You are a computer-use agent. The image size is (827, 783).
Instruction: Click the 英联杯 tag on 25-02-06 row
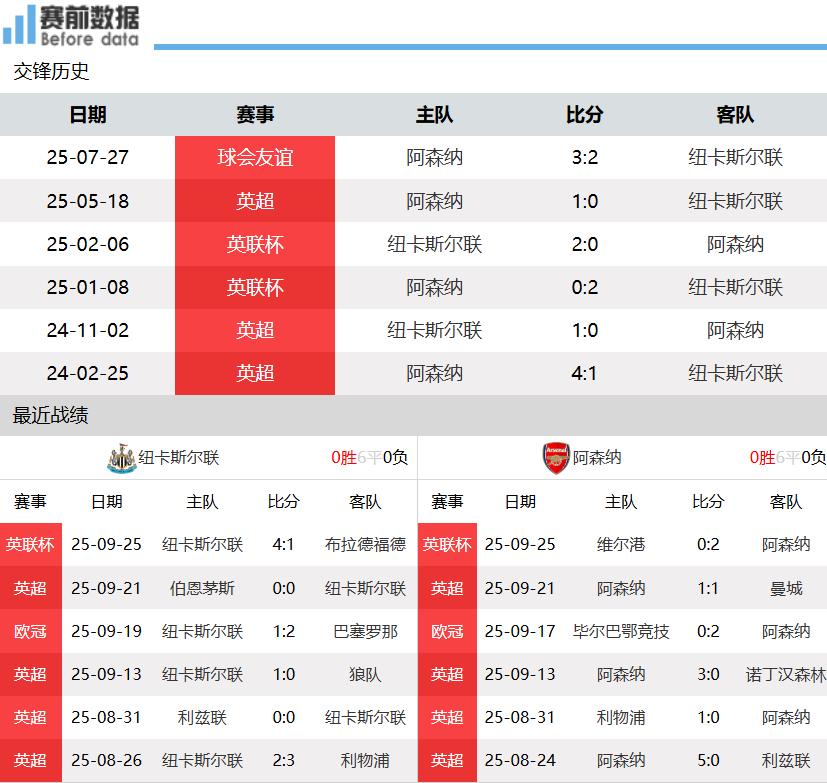255,244
